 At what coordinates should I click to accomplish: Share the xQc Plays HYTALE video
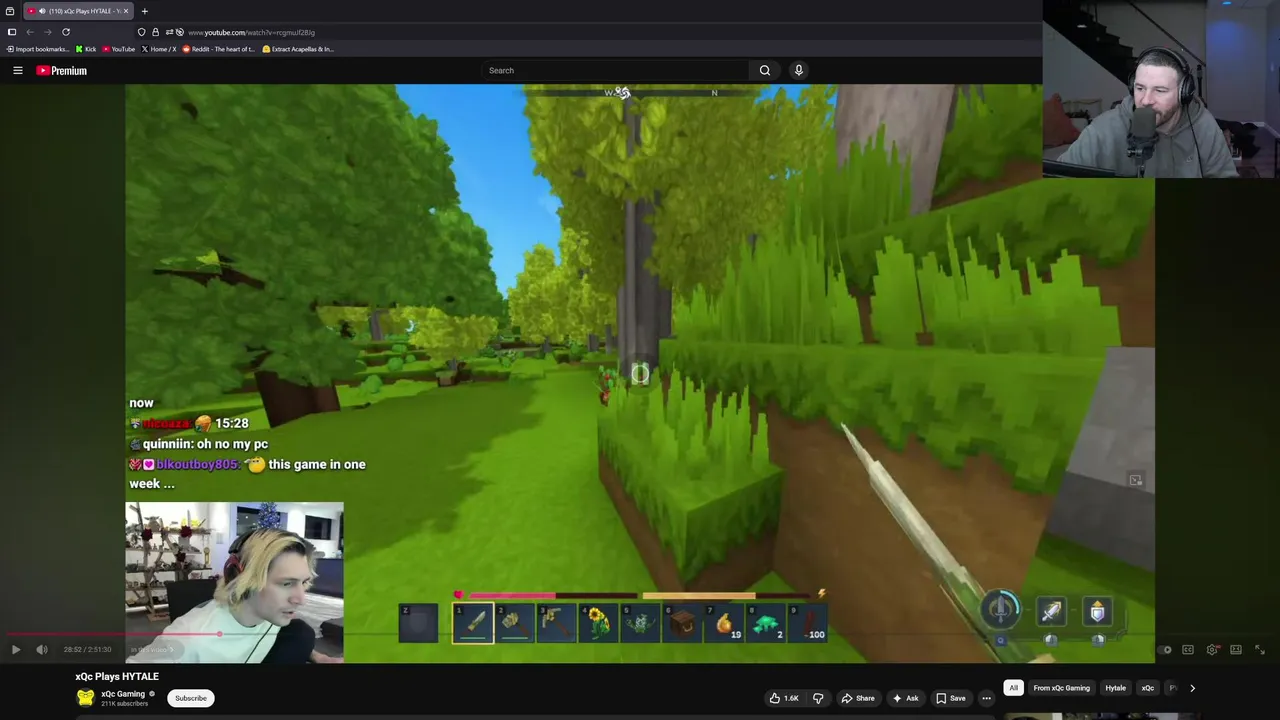pyautogui.click(x=858, y=698)
